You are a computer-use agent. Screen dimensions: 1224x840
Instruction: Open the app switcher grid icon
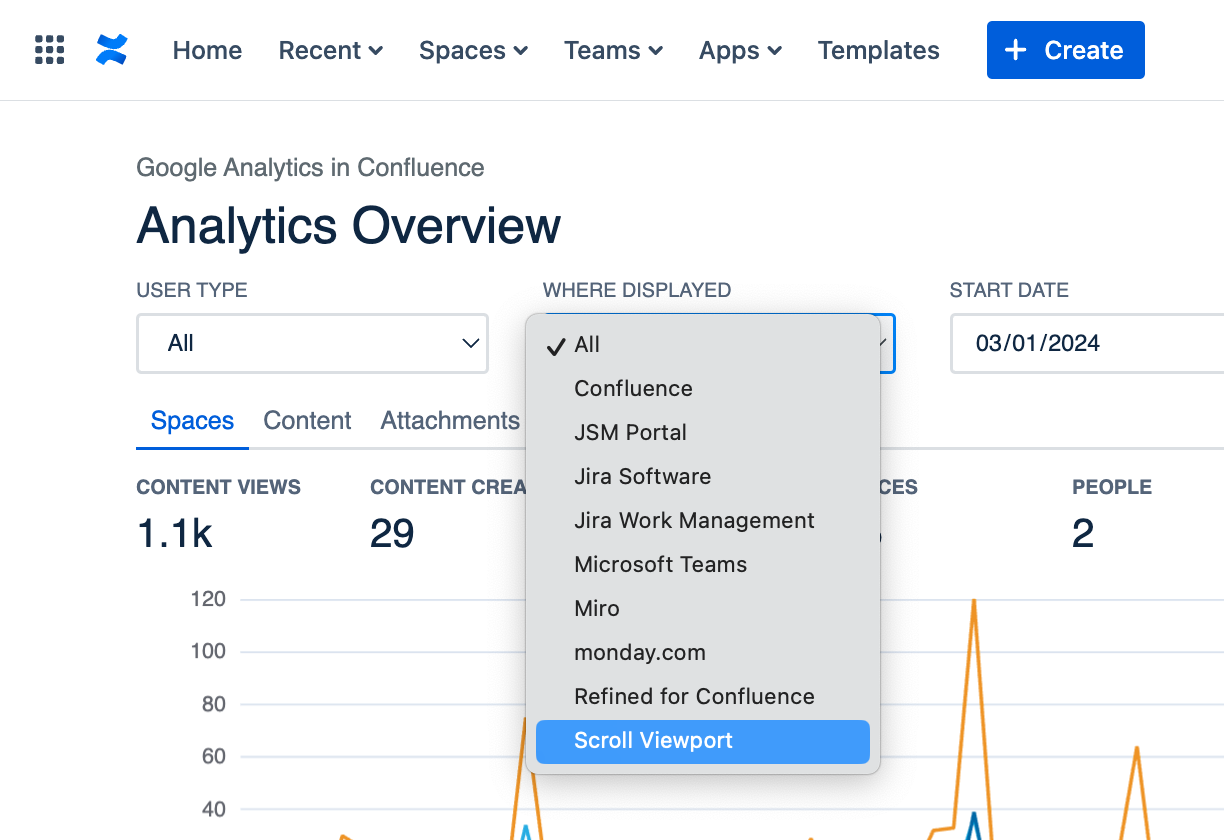pos(49,50)
